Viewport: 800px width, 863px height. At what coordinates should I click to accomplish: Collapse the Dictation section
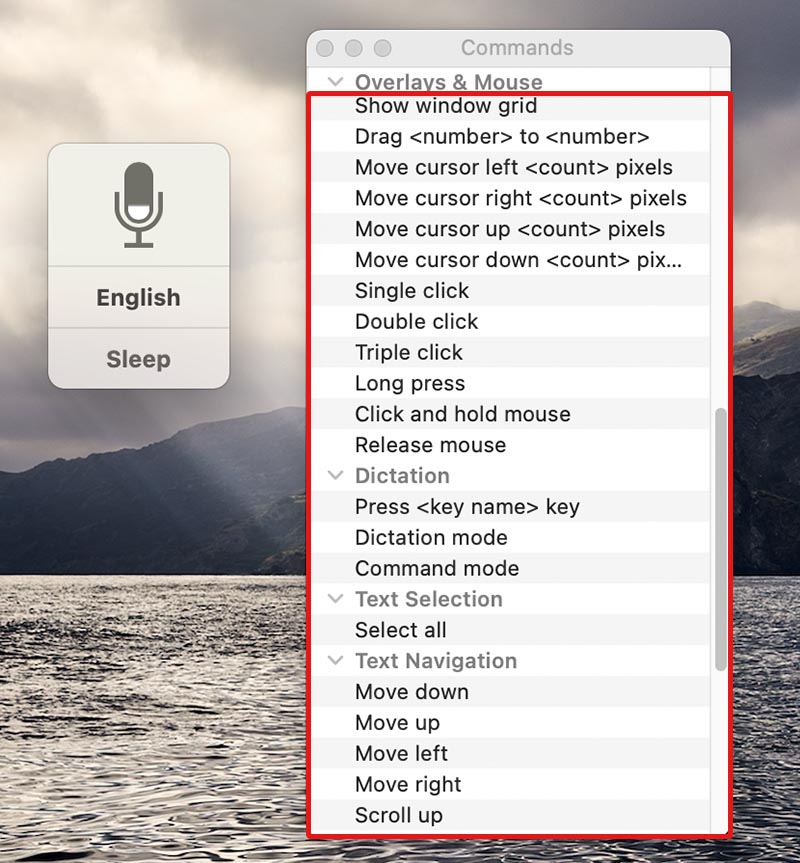335,476
